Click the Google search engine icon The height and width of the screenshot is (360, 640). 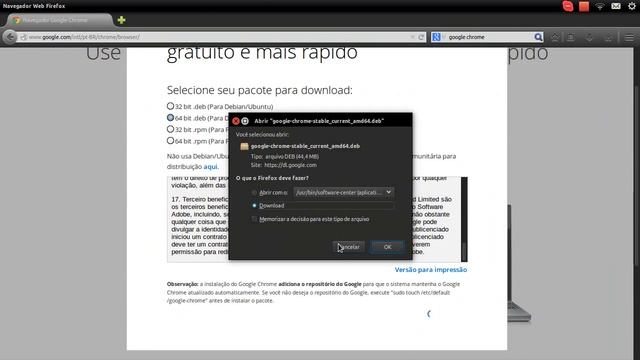[x=436, y=37]
